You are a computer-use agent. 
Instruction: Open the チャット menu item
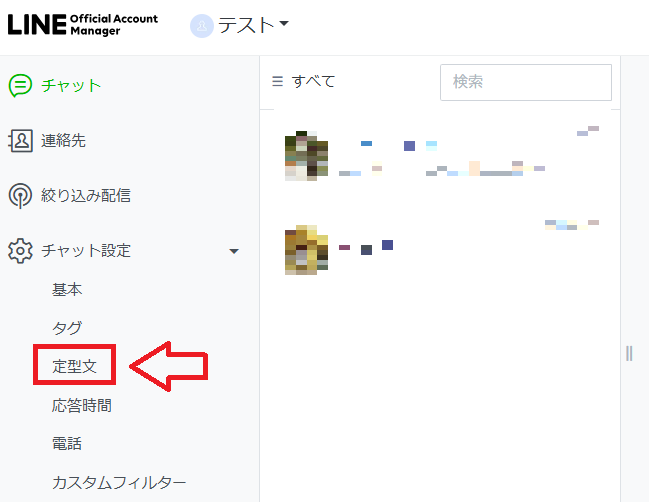click(x=71, y=86)
